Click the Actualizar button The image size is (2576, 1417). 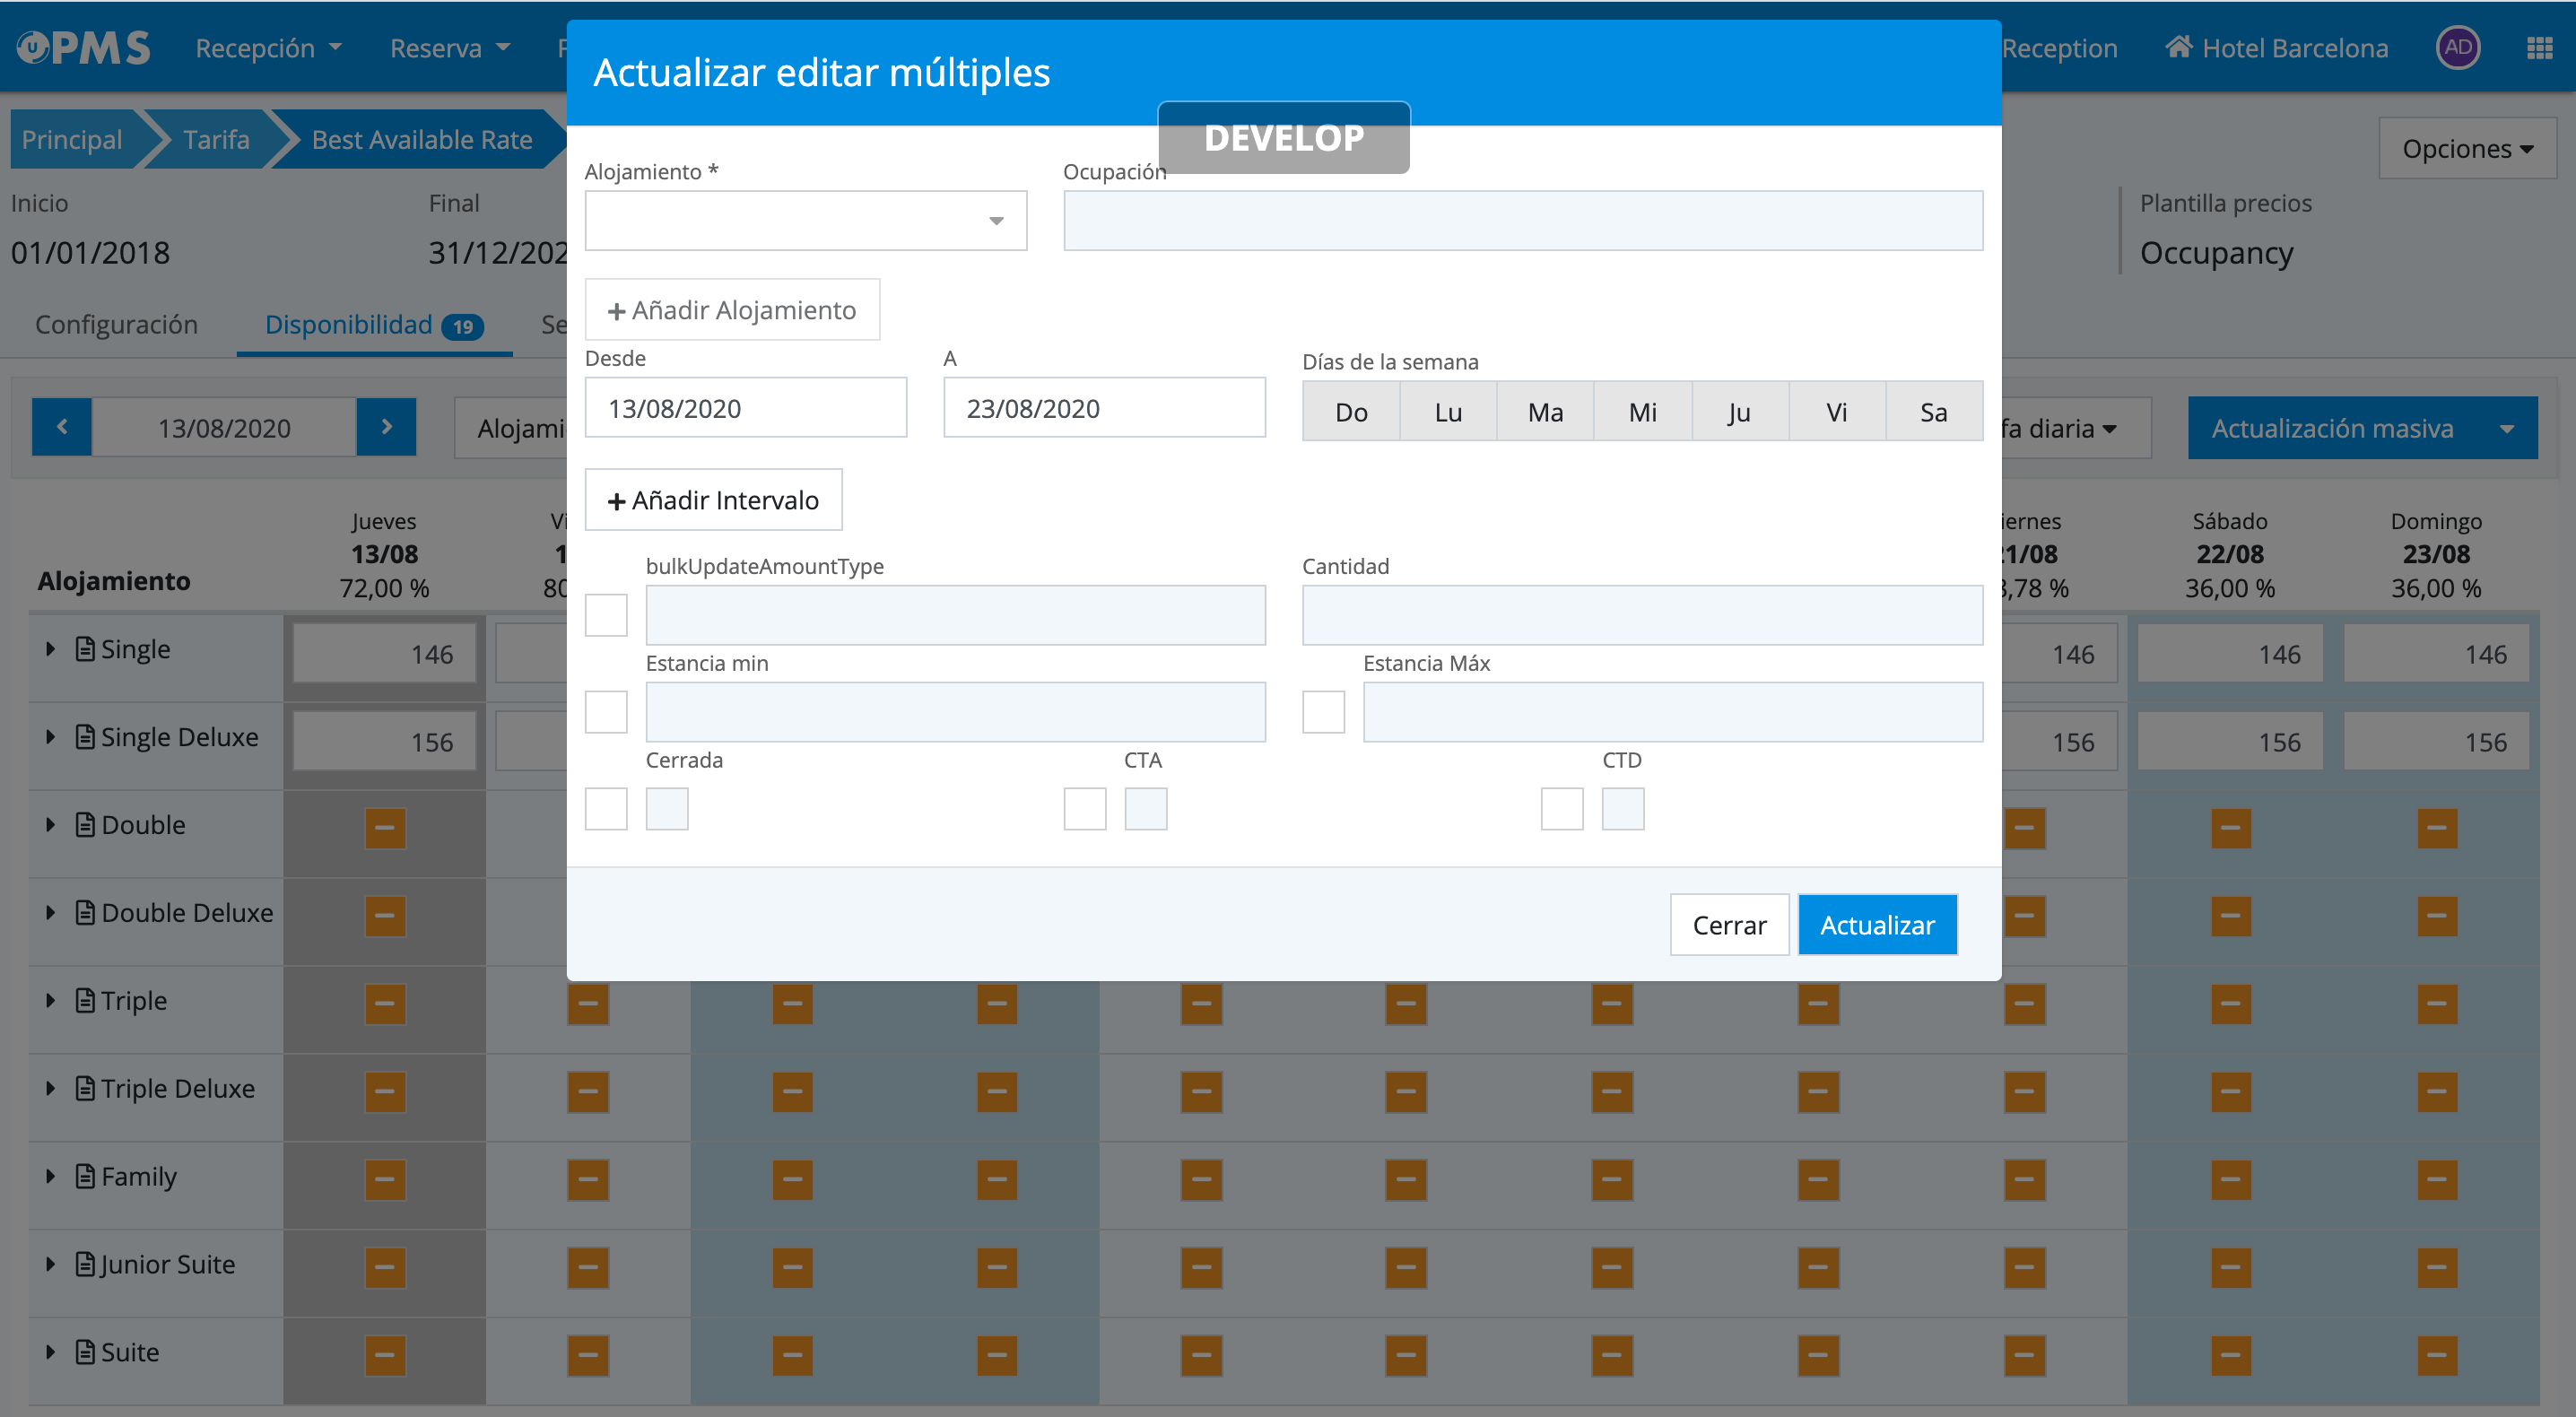click(1877, 925)
